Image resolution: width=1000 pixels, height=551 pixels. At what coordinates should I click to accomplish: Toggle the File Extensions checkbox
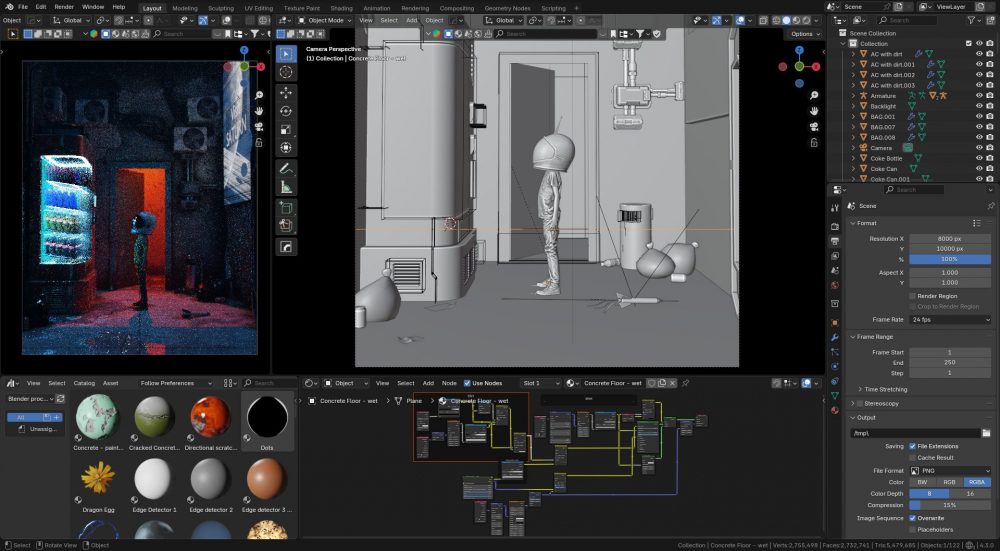tap(912, 446)
